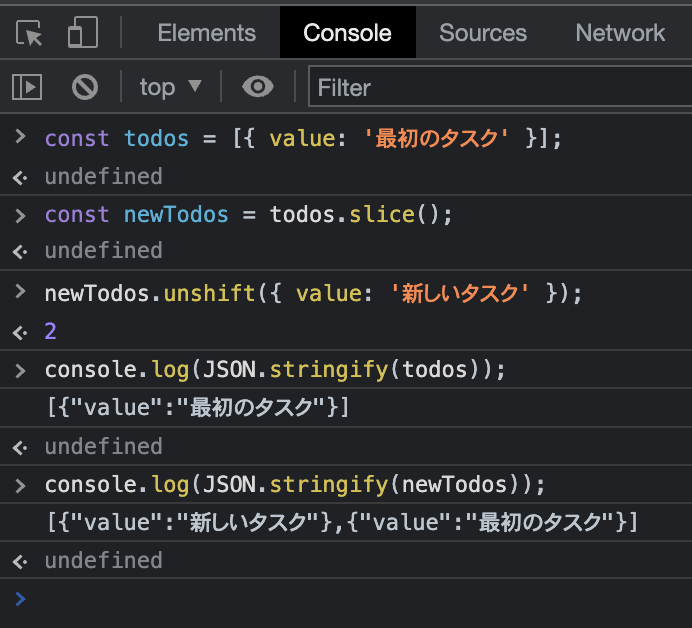The width and height of the screenshot is (692, 628).
Task: Open the Sources tab
Action: (x=483, y=33)
